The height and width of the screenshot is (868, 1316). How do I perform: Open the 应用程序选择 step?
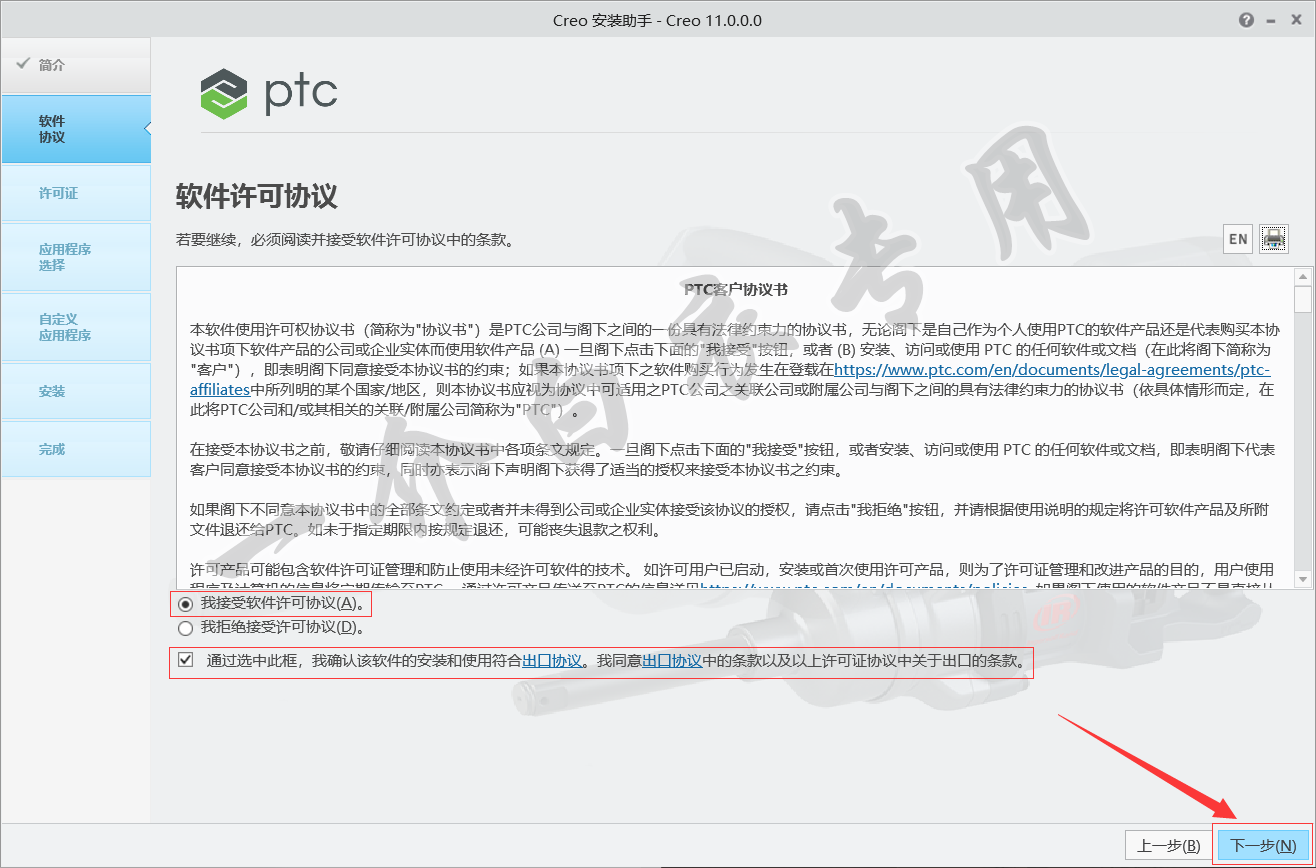[75, 257]
